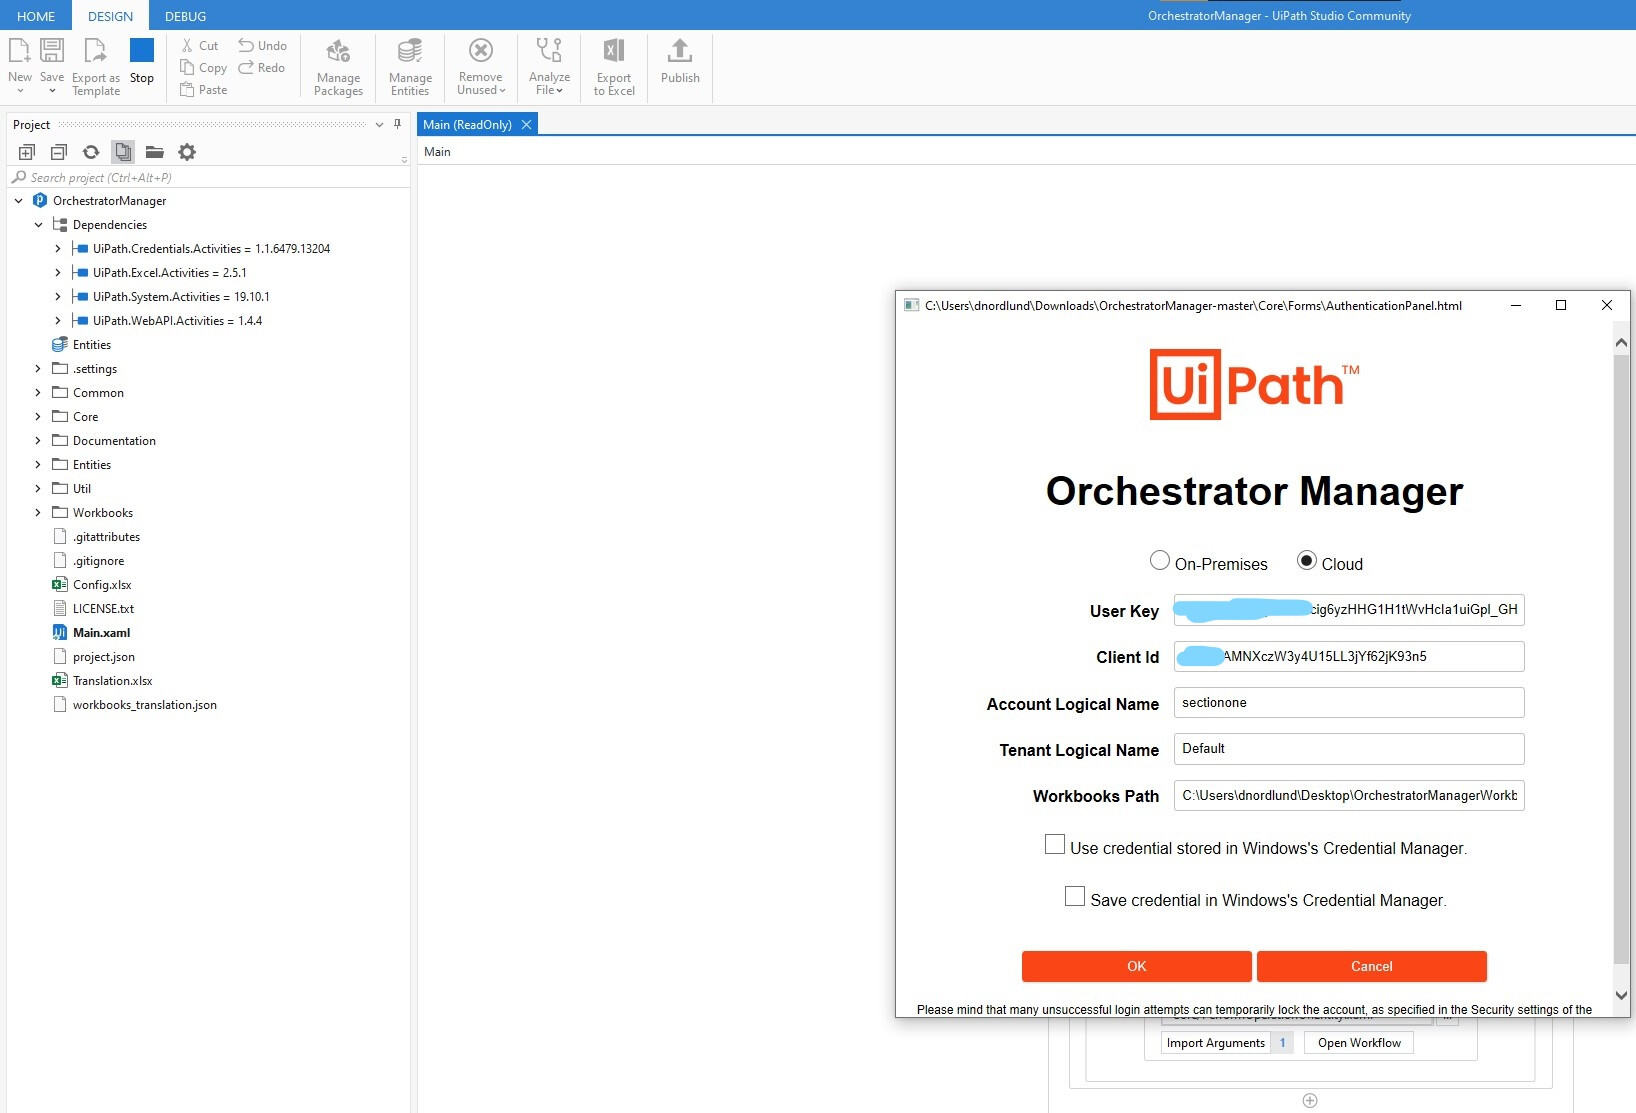
Task: Open the Analyze File dropdown
Action: (x=549, y=66)
